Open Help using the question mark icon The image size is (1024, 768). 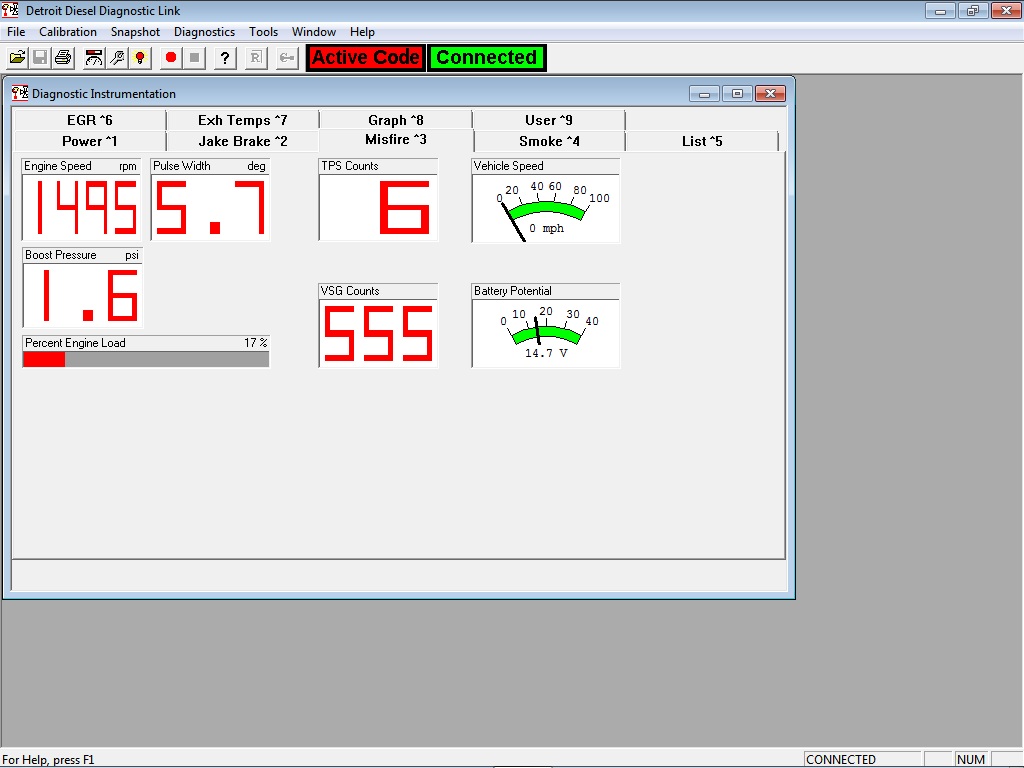click(224, 57)
